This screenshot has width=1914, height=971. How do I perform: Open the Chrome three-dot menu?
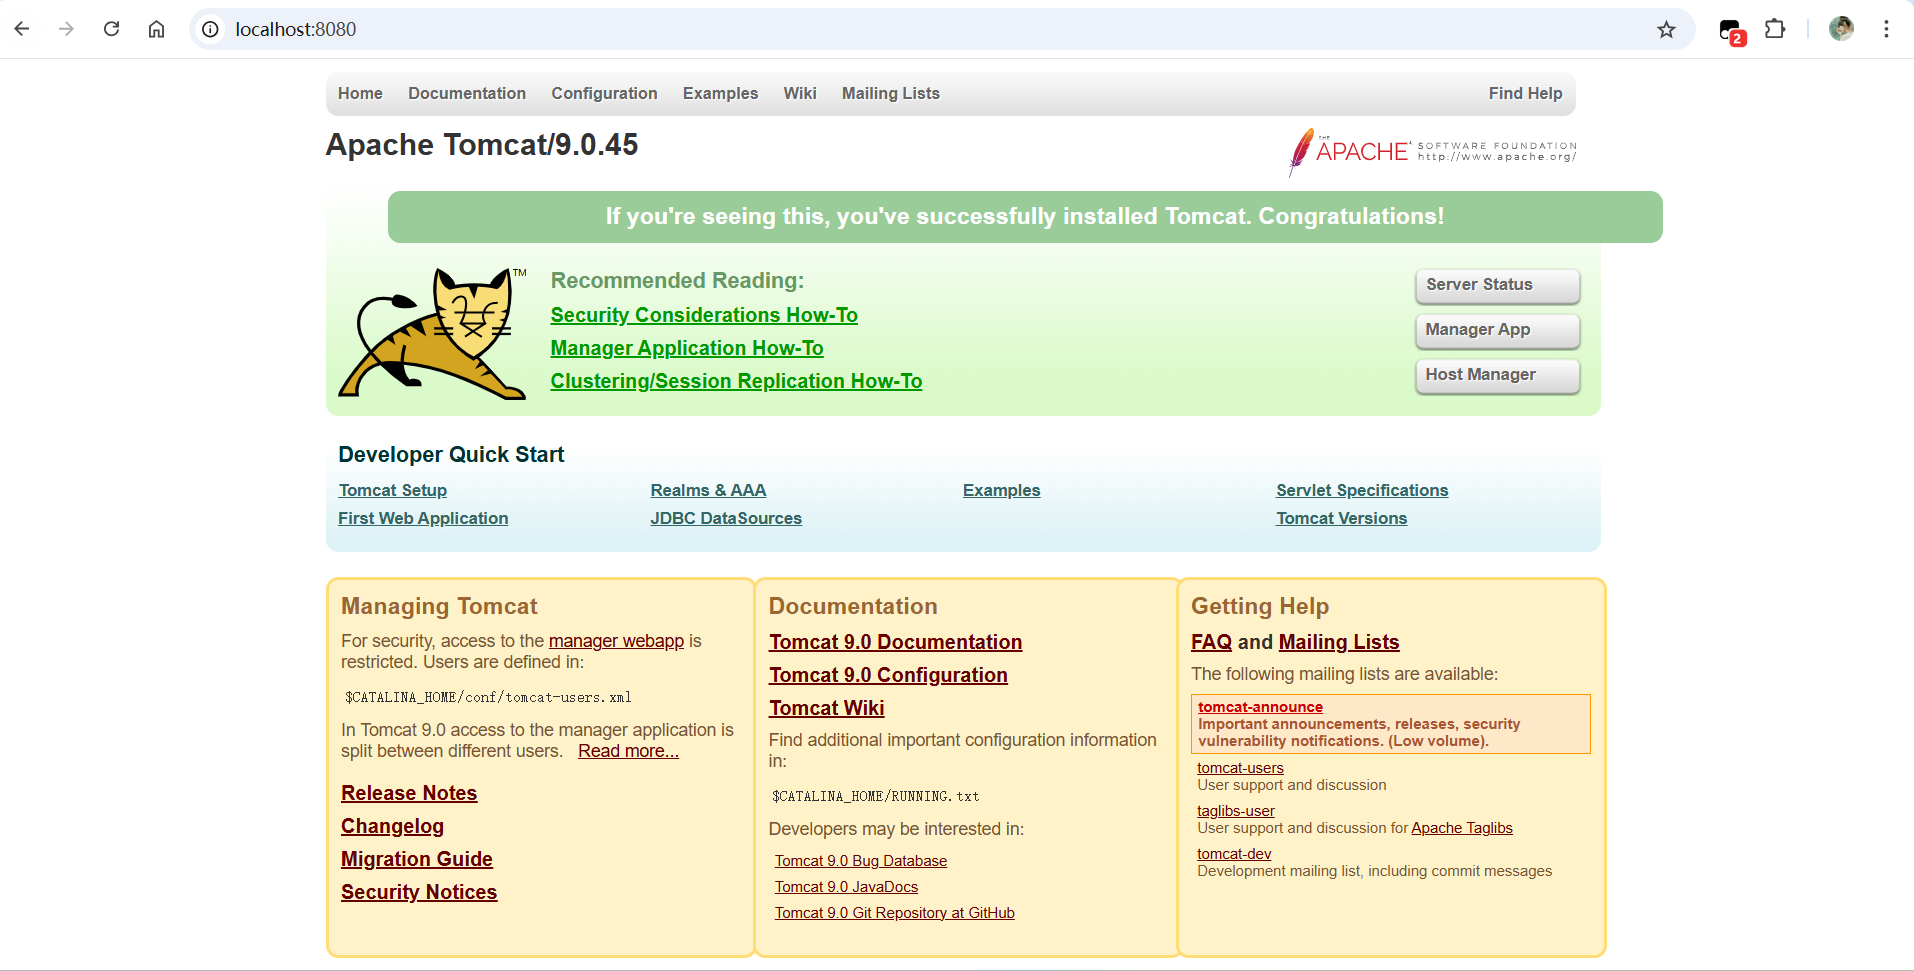tap(1886, 29)
